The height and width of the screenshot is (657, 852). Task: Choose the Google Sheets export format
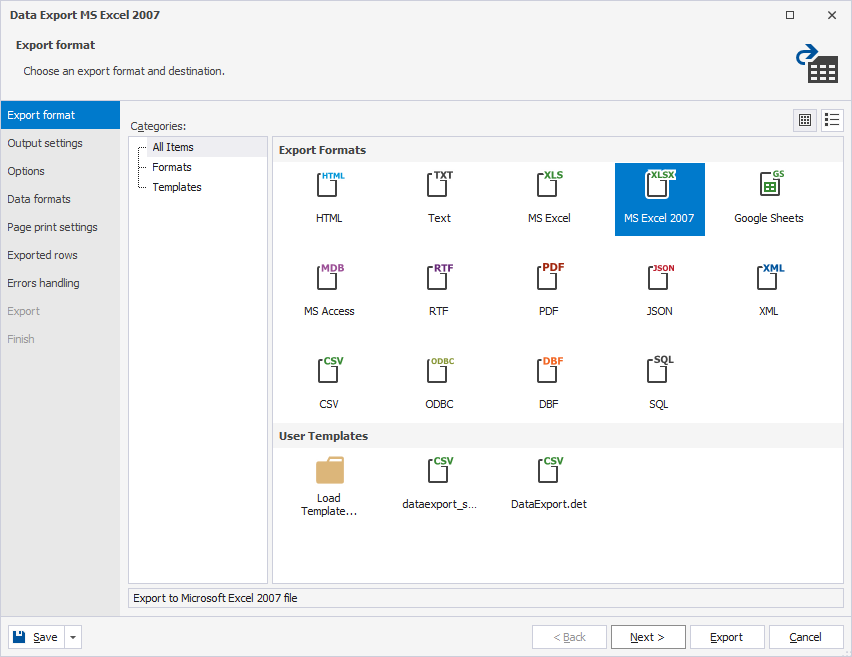point(768,187)
